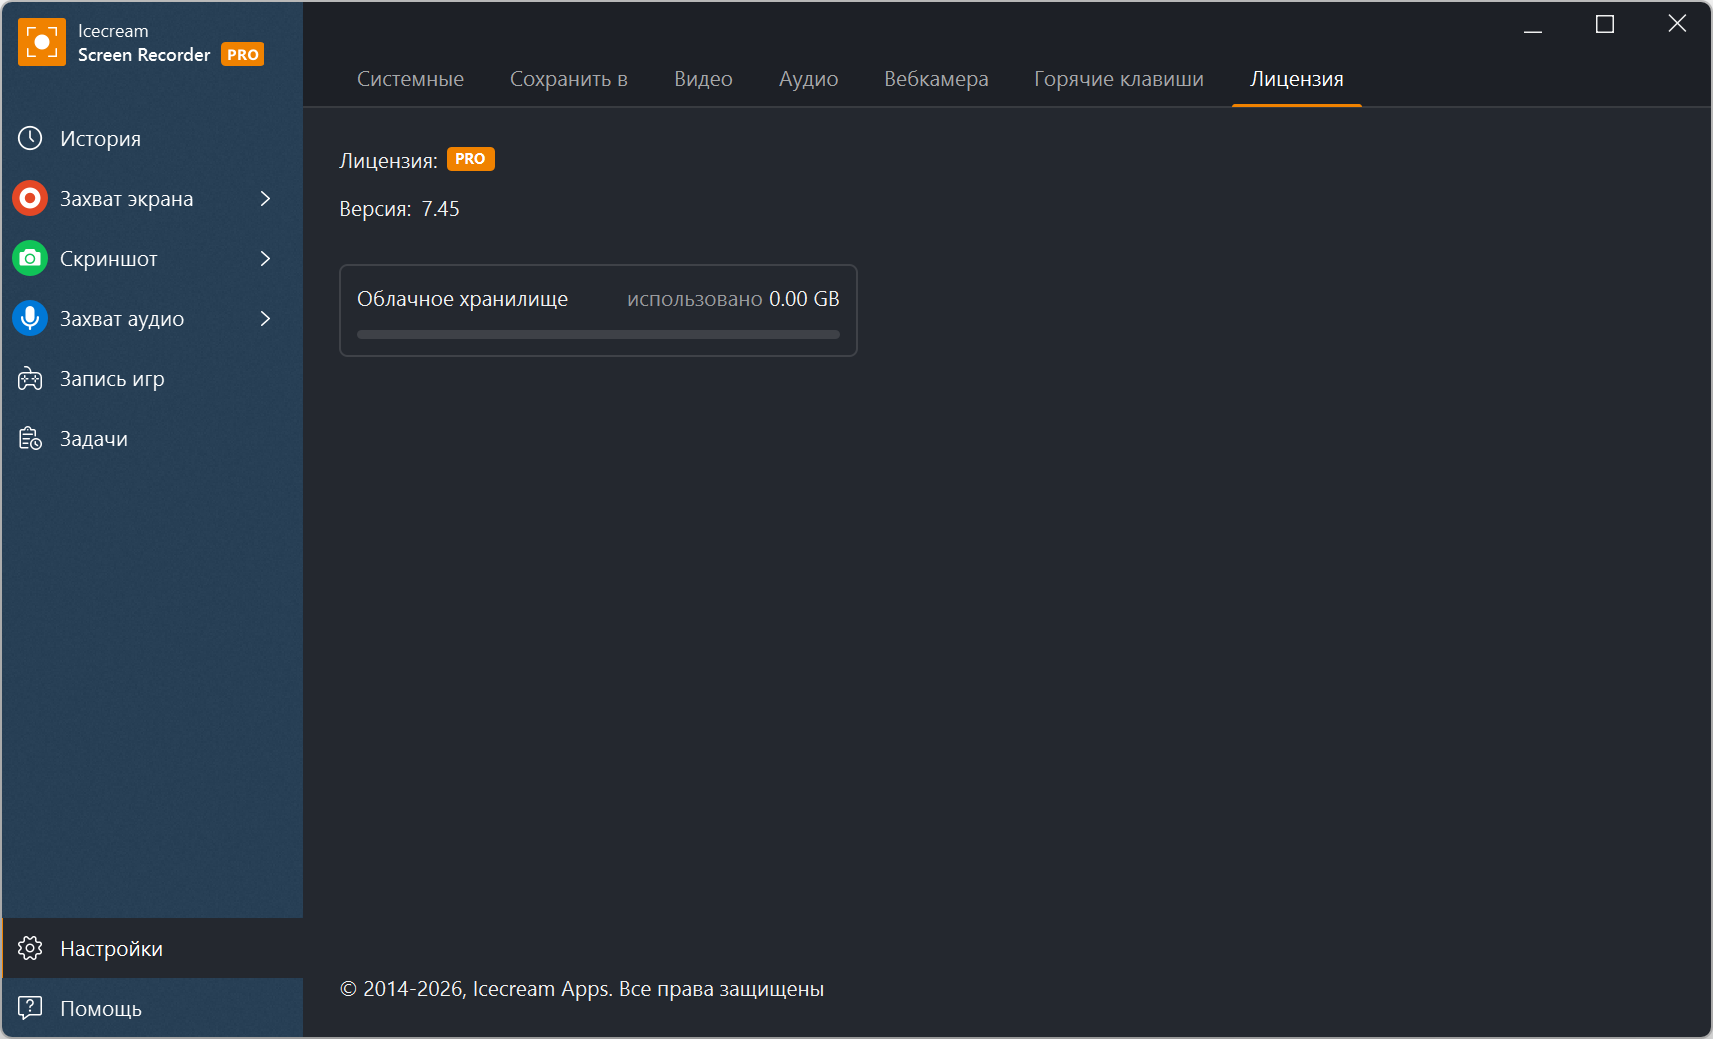Click the Settings gear icon

(30, 948)
